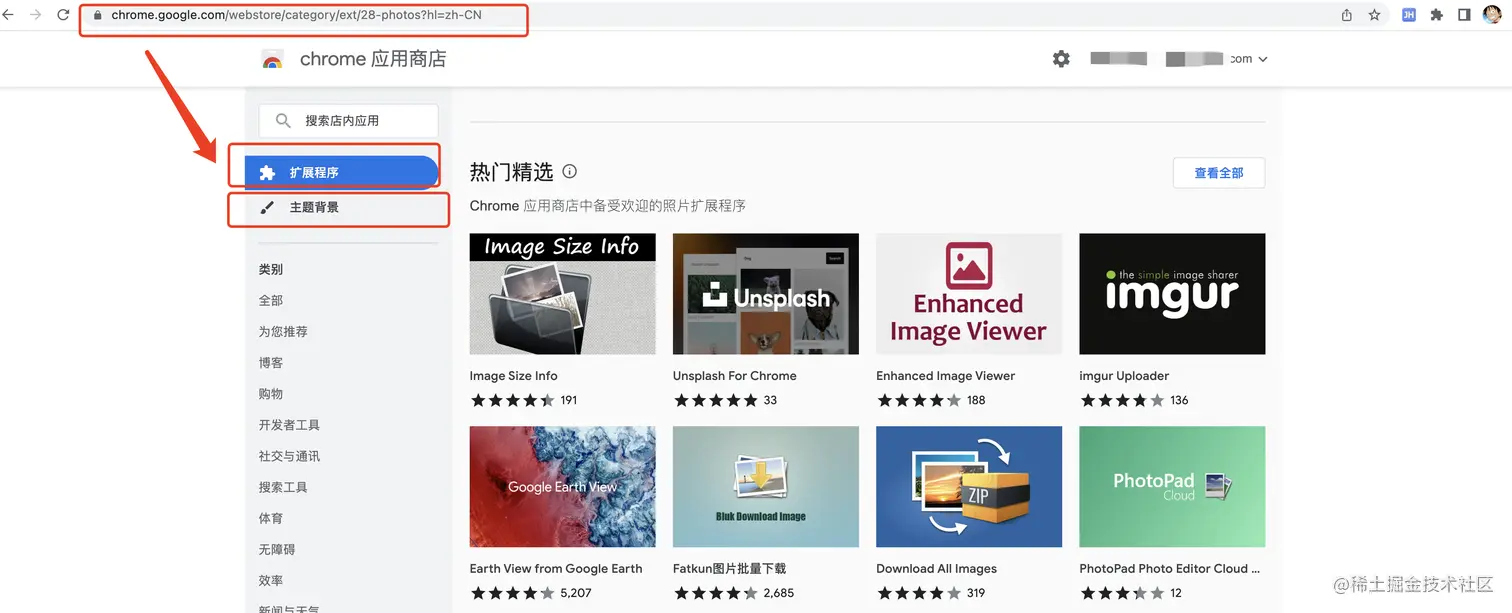Choose the 效率 category
Viewport: 1512px width, 613px height.
(271, 580)
